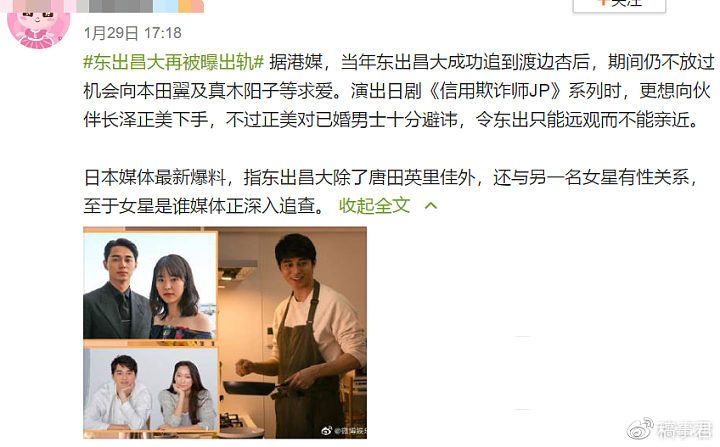The image size is (720, 447).
Task: Click the line starting 至于女星是谁
Action: click(x=205, y=205)
